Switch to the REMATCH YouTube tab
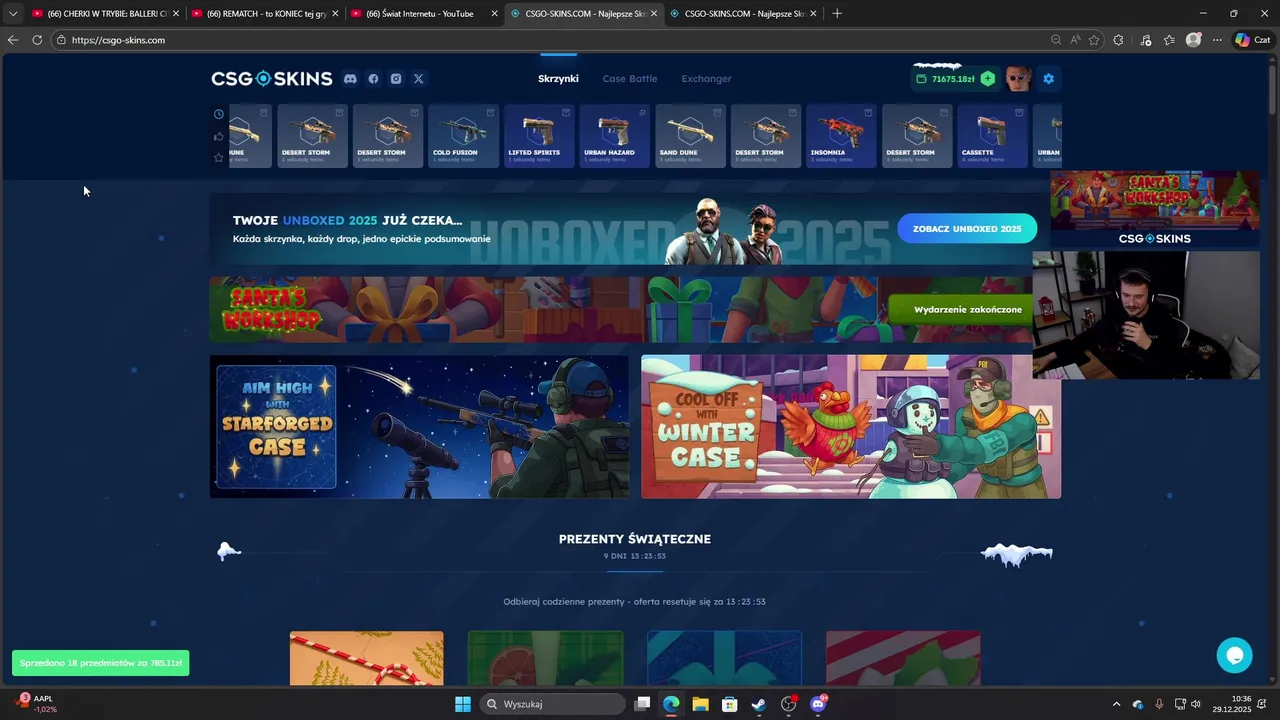The width and height of the screenshot is (1280, 720). click(x=265, y=14)
